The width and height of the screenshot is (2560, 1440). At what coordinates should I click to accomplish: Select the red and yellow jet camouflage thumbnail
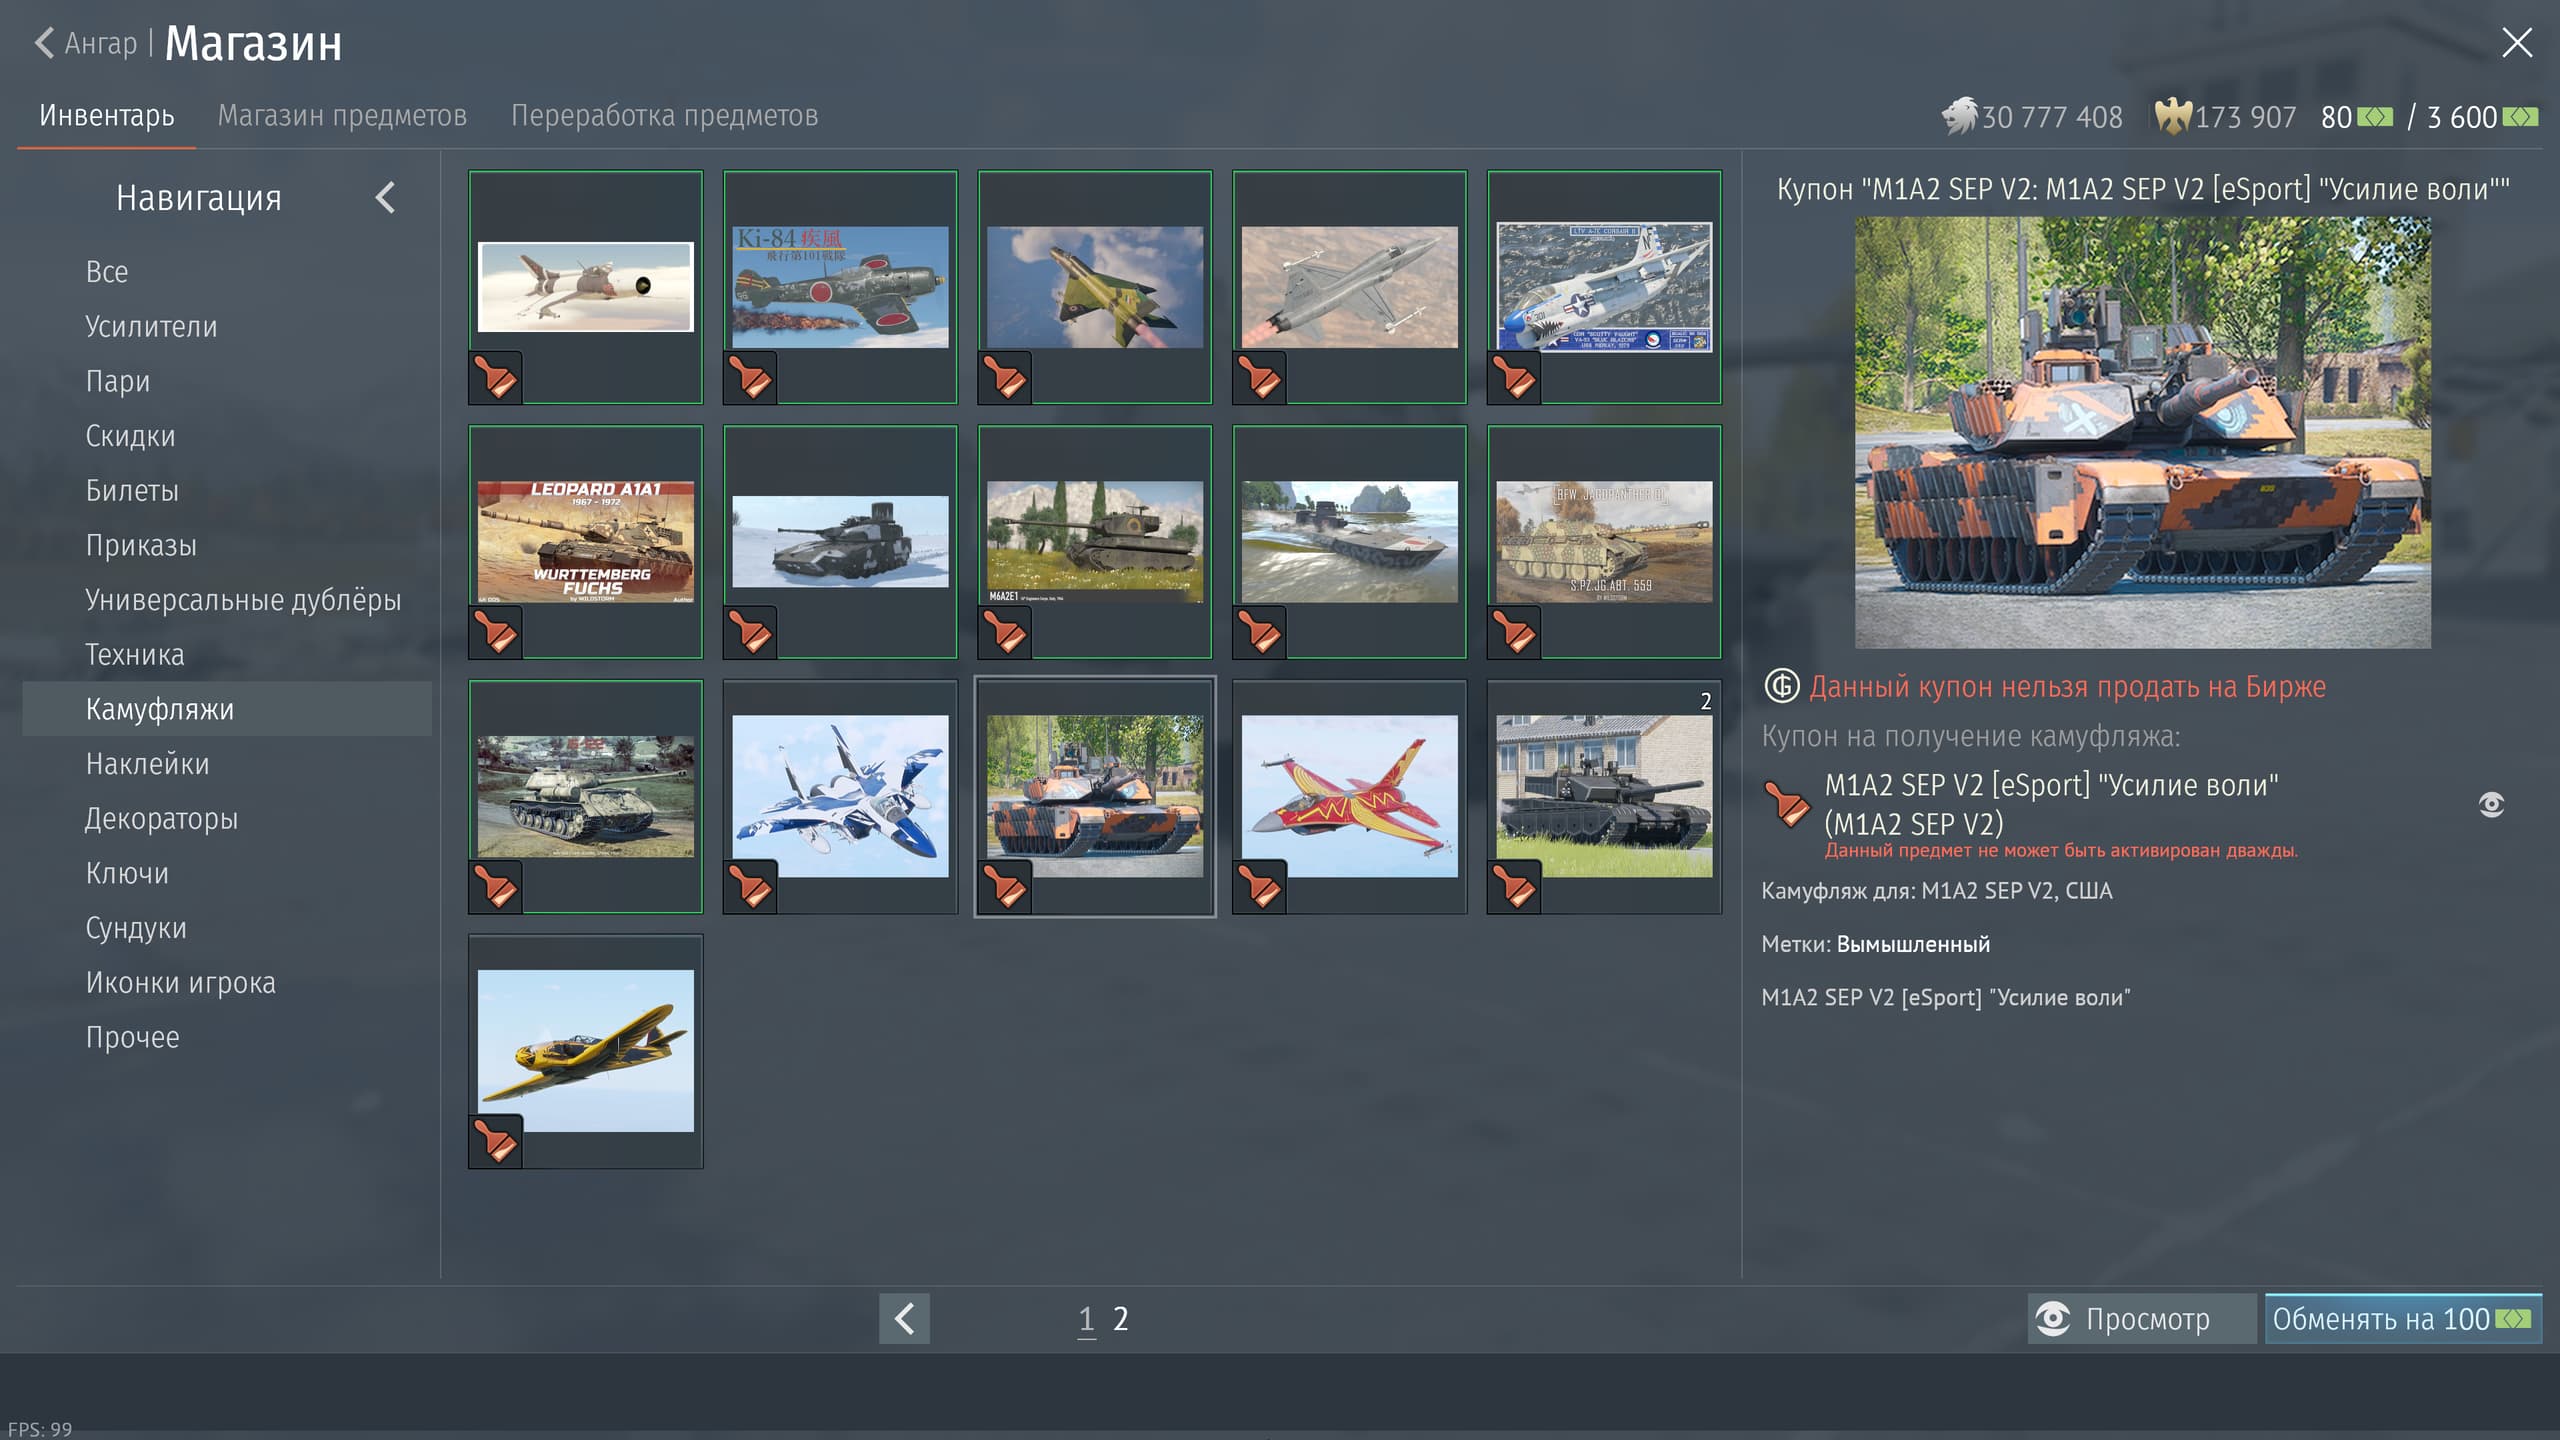(1349, 795)
